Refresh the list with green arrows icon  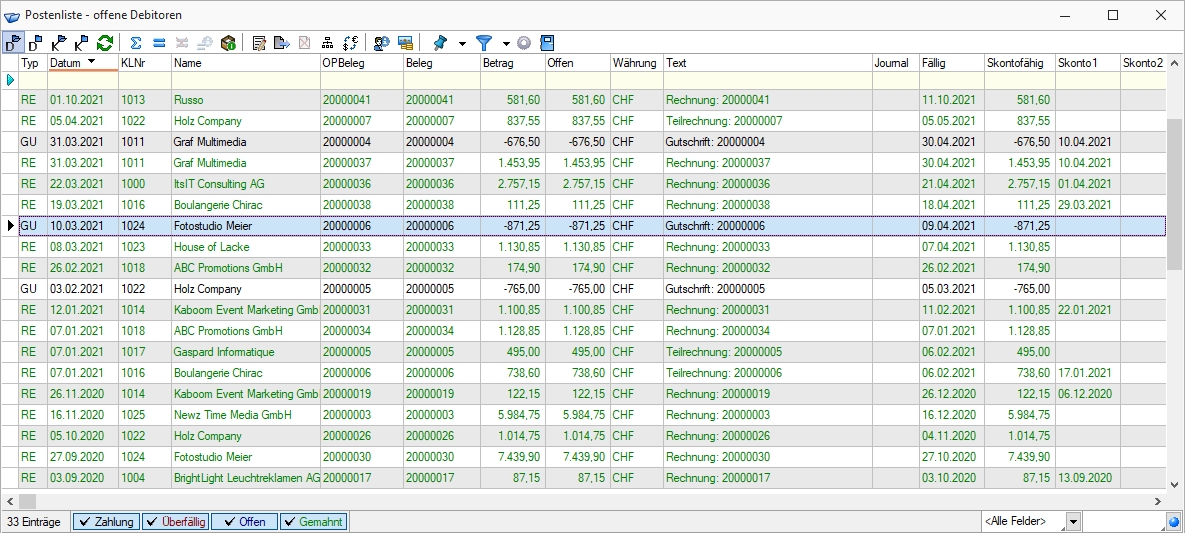pos(105,43)
